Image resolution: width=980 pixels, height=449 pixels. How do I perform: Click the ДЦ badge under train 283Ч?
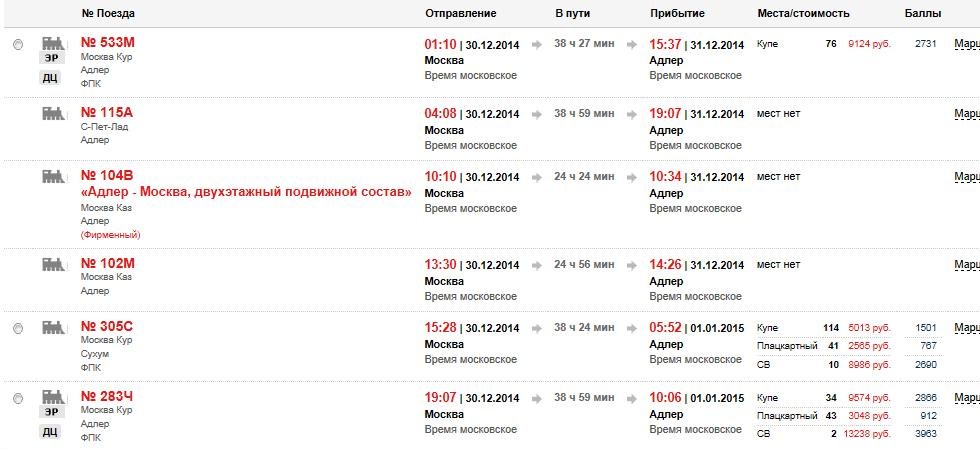tap(50, 431)
